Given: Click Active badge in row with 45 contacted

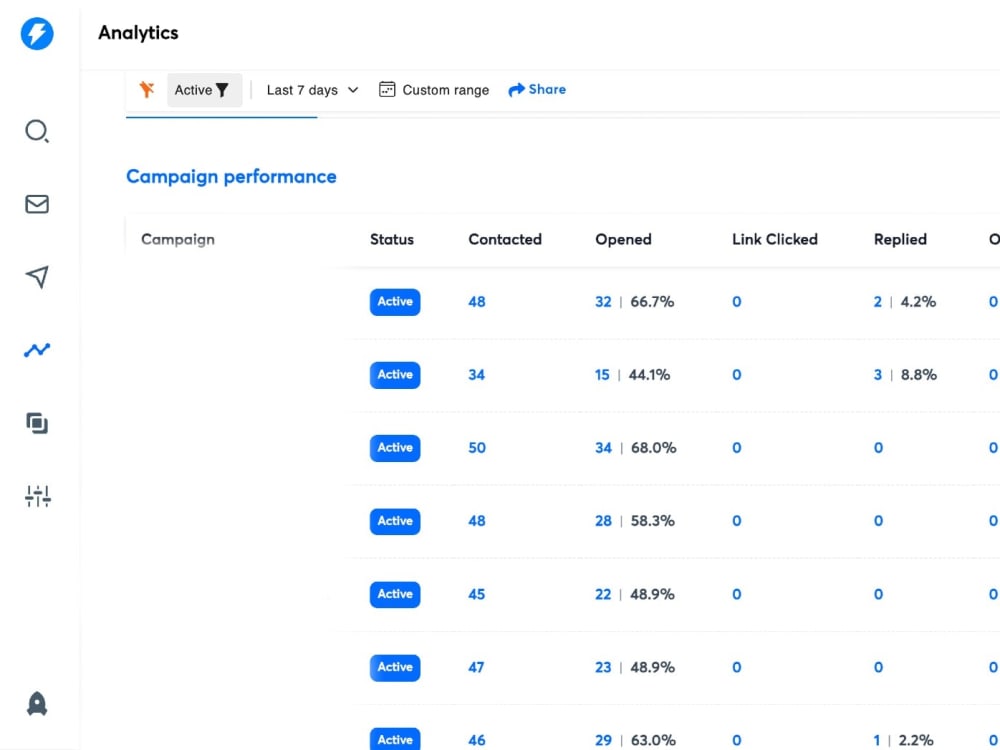Looking at the screenshot, I should [x=395, y=594].
